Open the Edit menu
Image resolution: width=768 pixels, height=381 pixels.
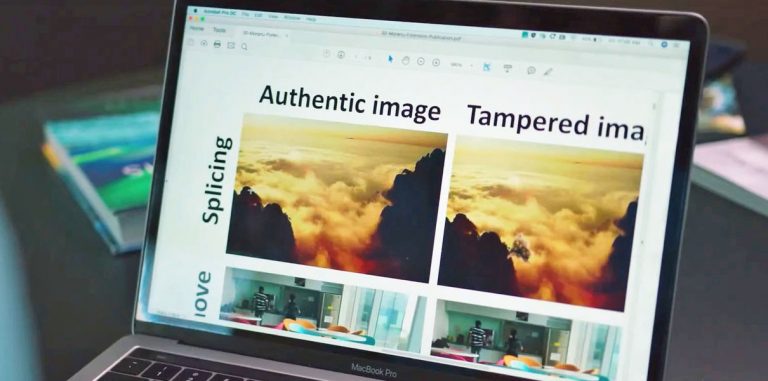coord(258,15)
